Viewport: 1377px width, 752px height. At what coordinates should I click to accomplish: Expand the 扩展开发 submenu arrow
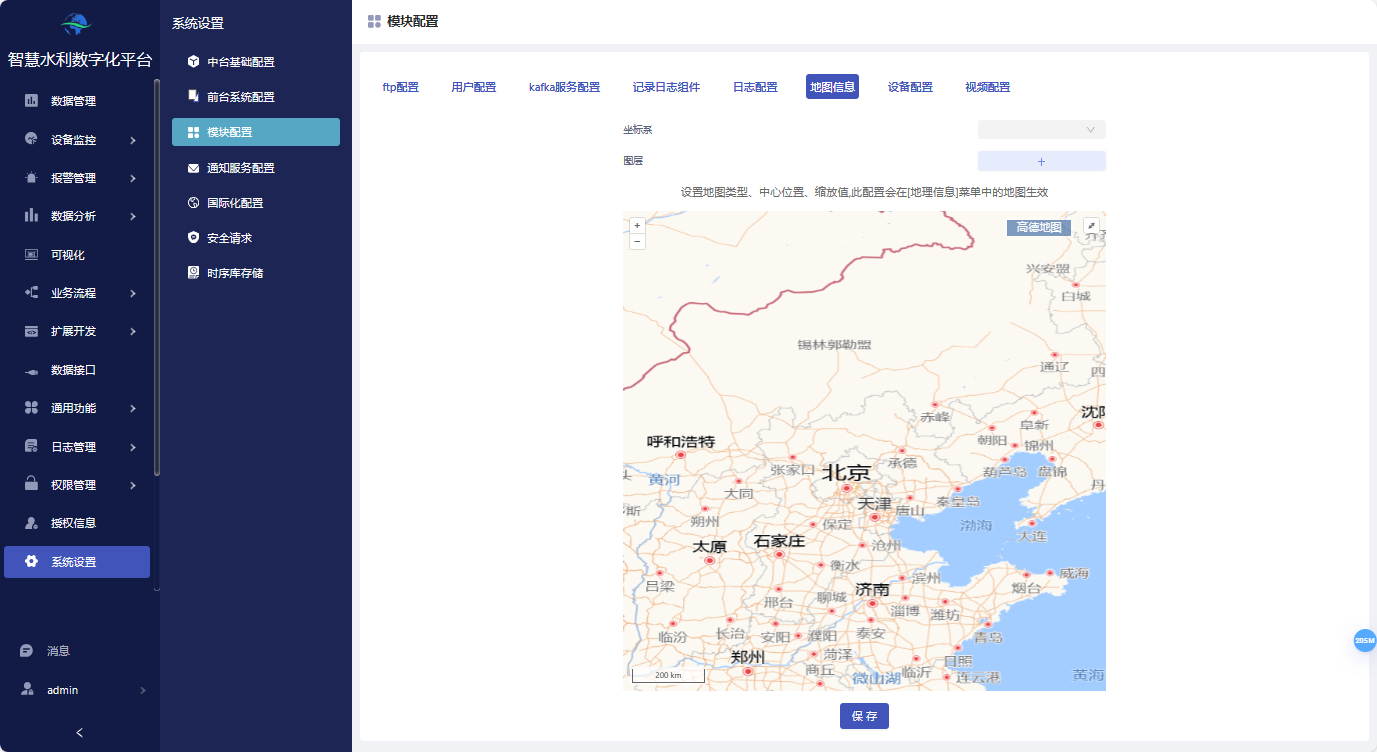click(x=133, y=331)
